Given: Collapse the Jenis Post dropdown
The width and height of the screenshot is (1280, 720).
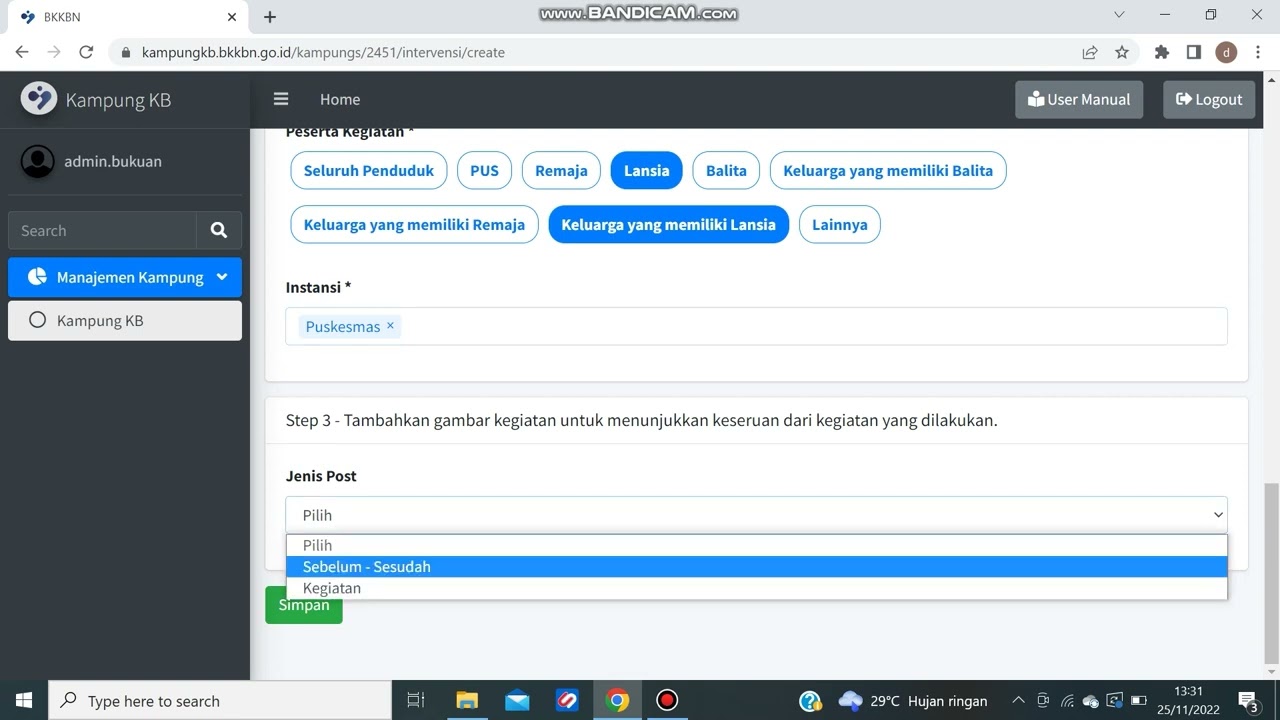Looking at the screenshot, I should tap(756, 515).
